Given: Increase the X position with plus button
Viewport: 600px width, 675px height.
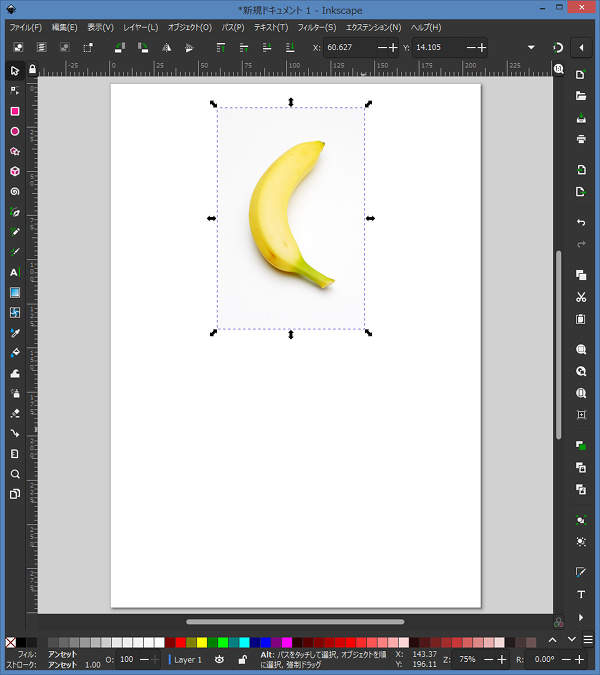Looking at the screenshot, I should point(393,47).
